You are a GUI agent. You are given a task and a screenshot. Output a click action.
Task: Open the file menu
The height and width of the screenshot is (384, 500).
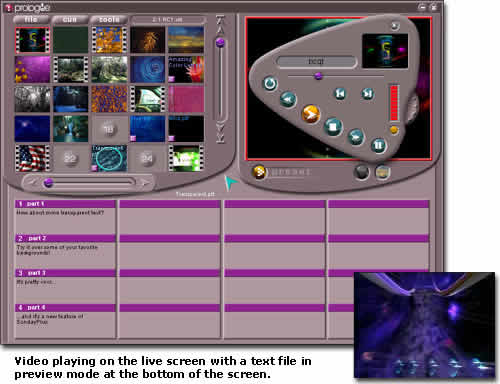pyautogui.click(x=31, y=20)
